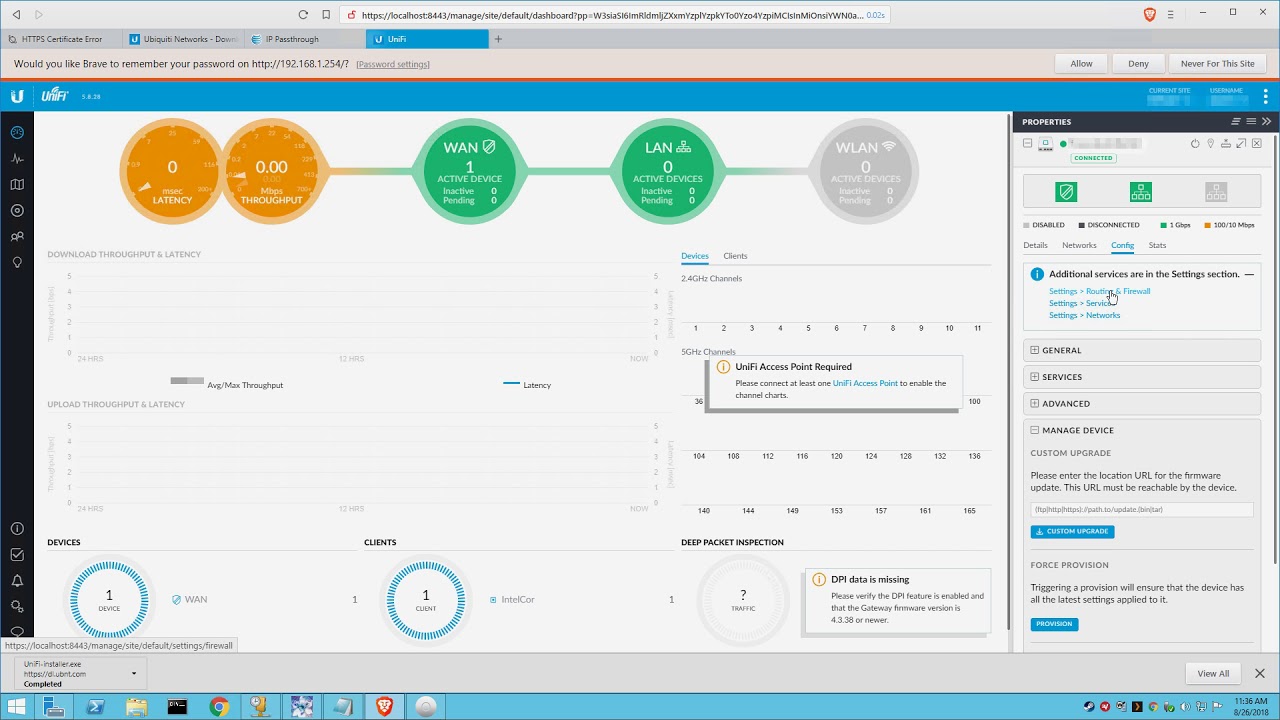Bookmark this page in Brave

tap(326, 15)
